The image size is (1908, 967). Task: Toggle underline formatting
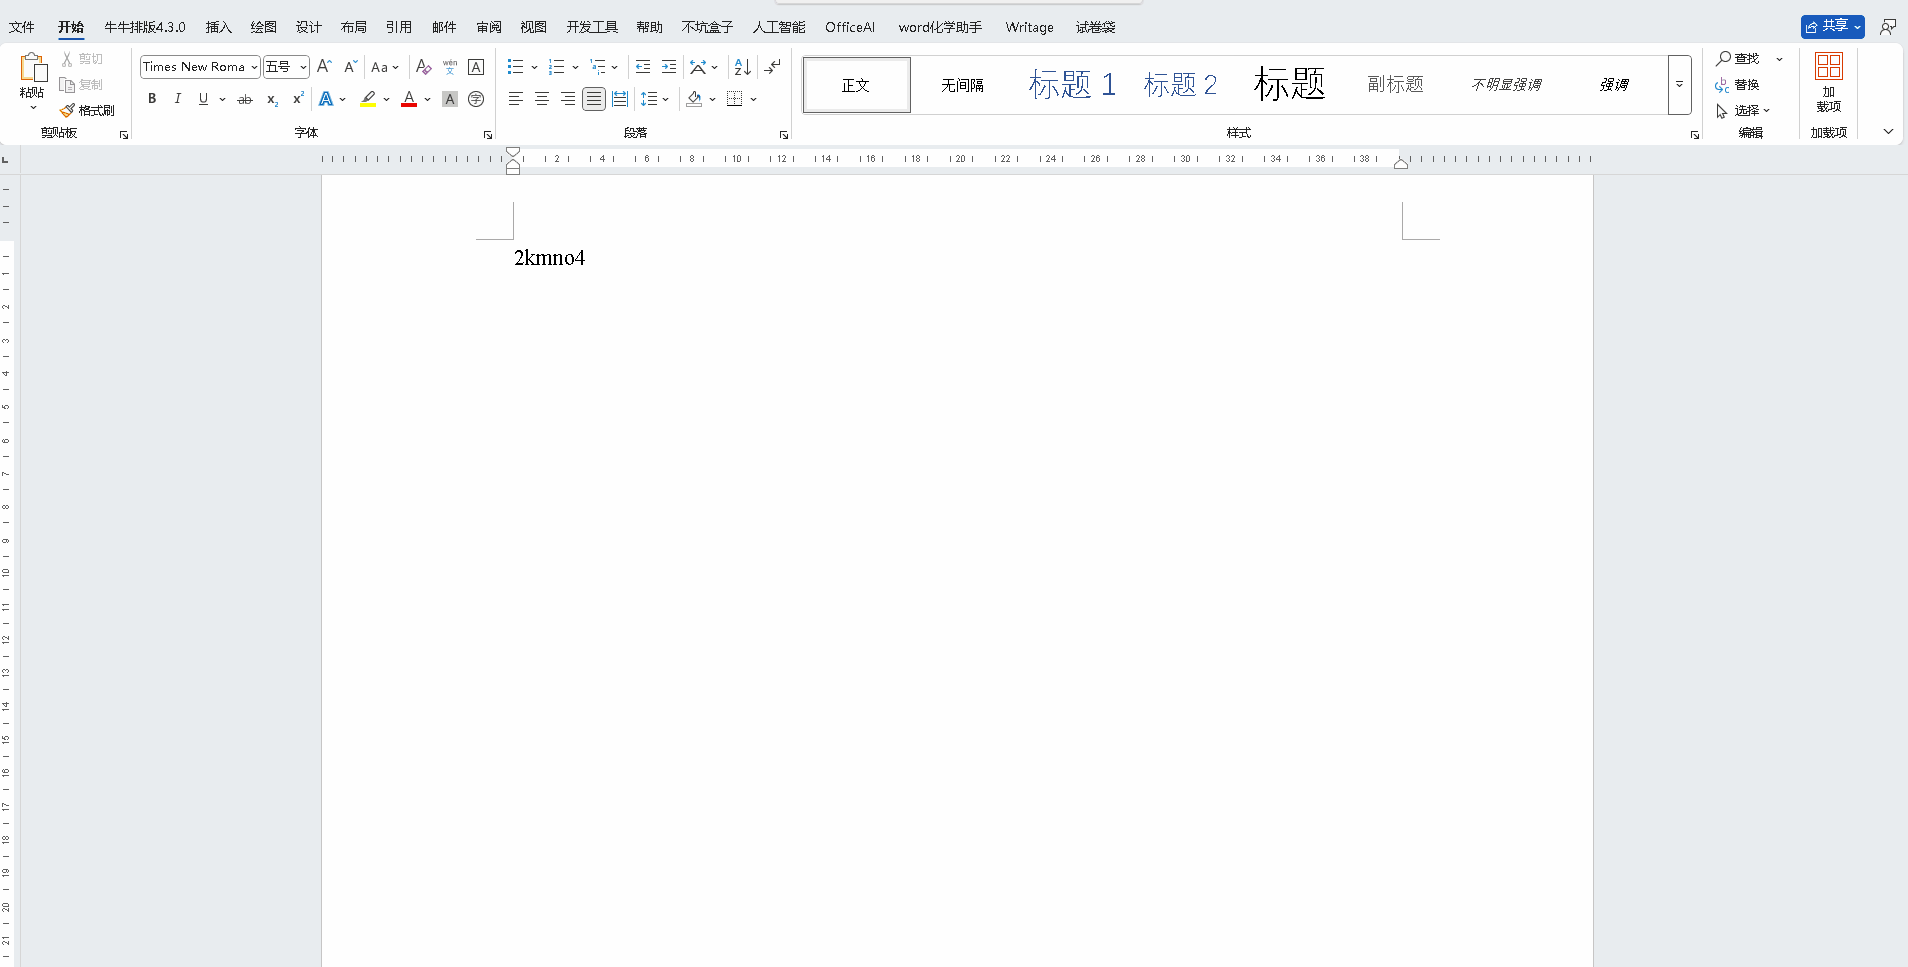(x=203, y=99)
